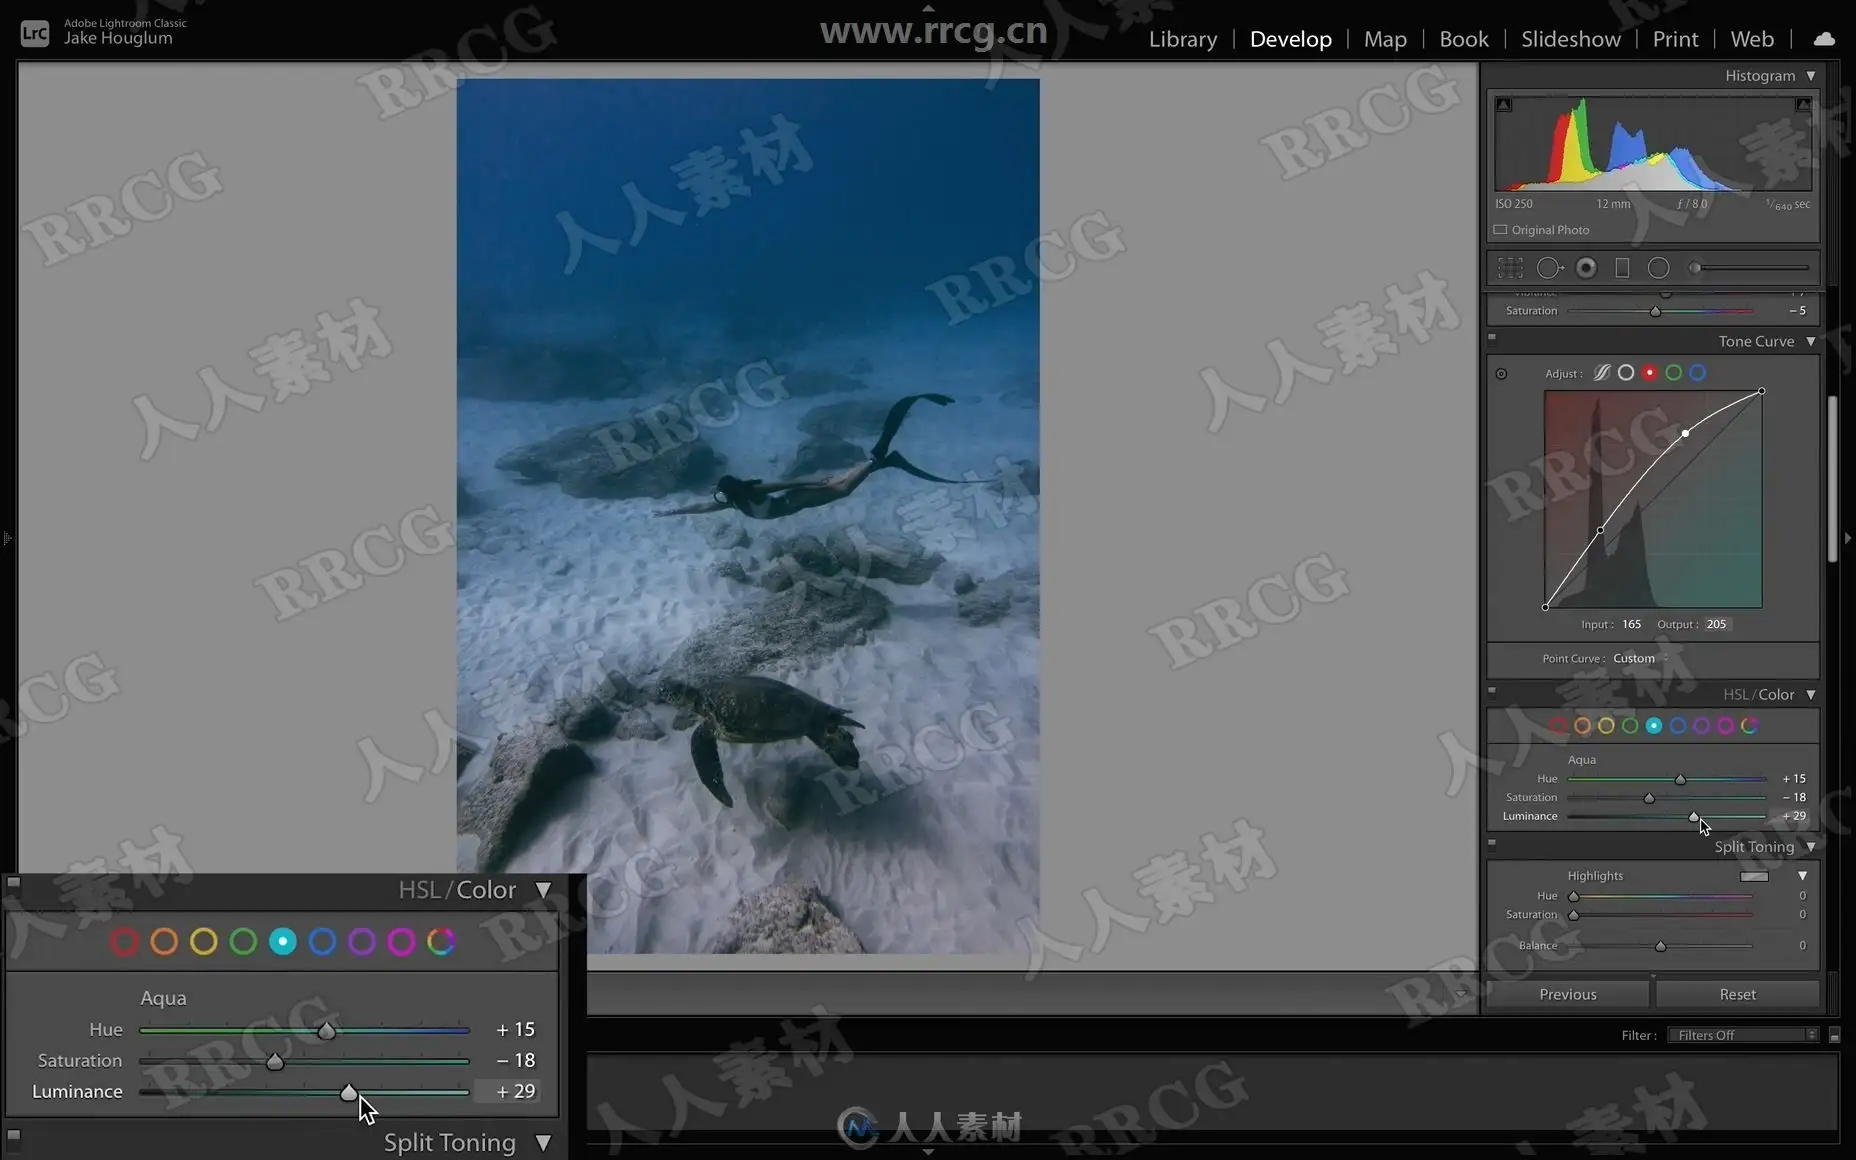The width and height of the screenshot is (1856, 1160).
Task: Select Green circle in enlarged HSL overlay
Action: (x=243, y=941)
